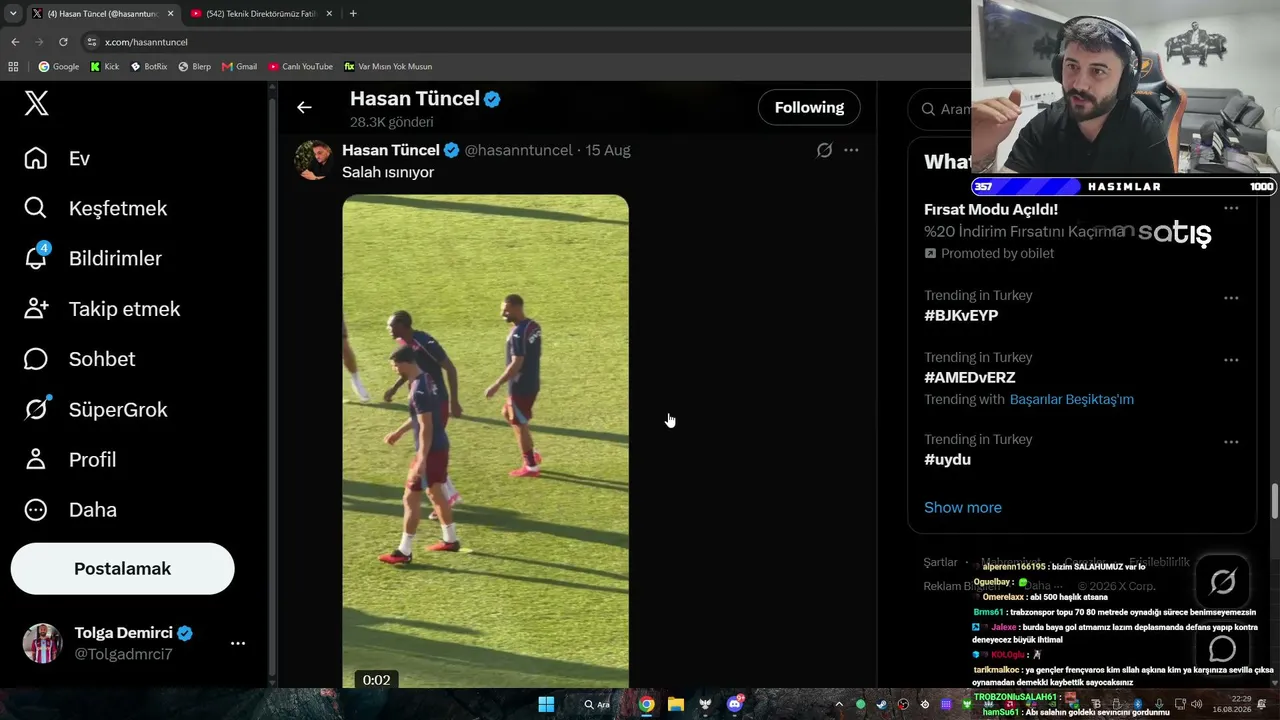
Task: Switch to Hasan Tüncel X tab
Action: [x=102, y=13]
